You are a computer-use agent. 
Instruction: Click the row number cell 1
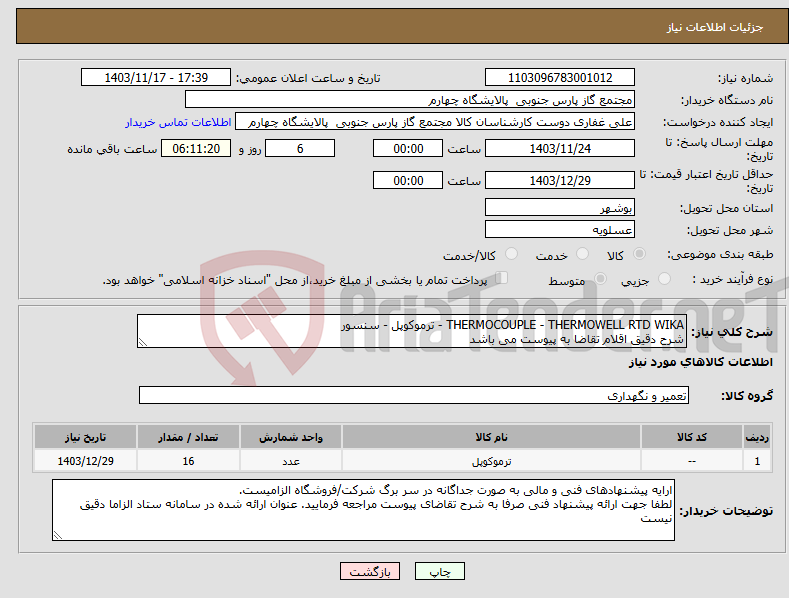757,461
